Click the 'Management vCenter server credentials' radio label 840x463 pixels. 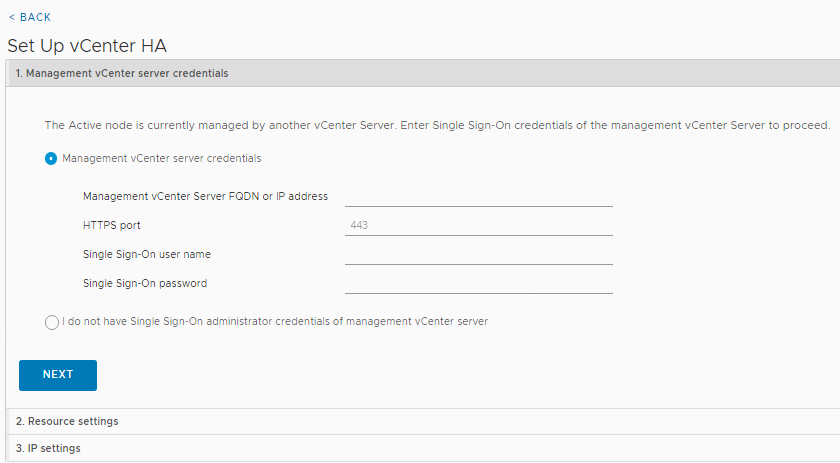pyautogui.click(x=162, y=159)
